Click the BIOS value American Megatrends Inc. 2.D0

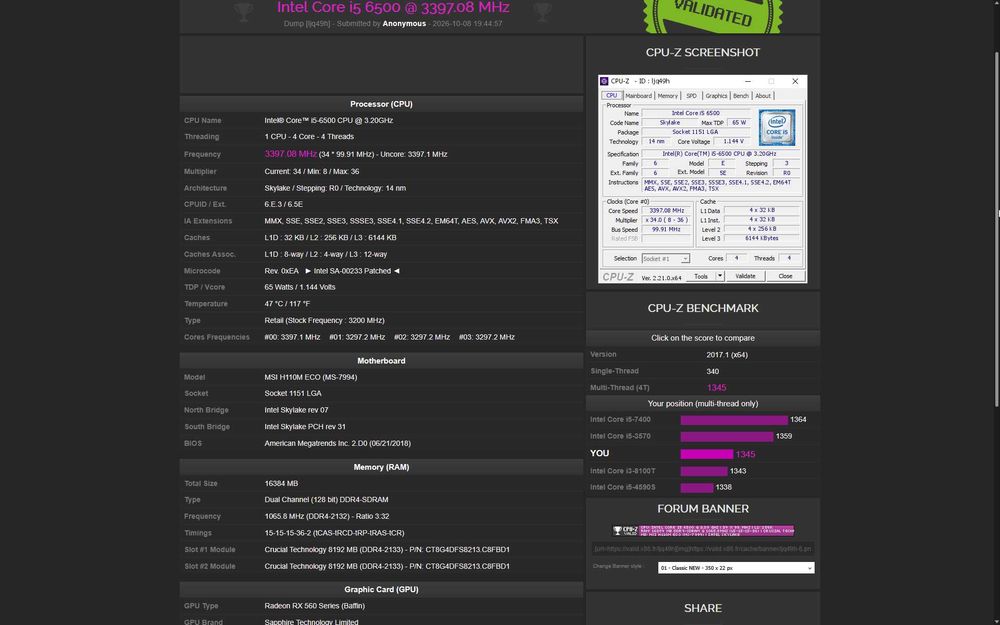point(337,443)
